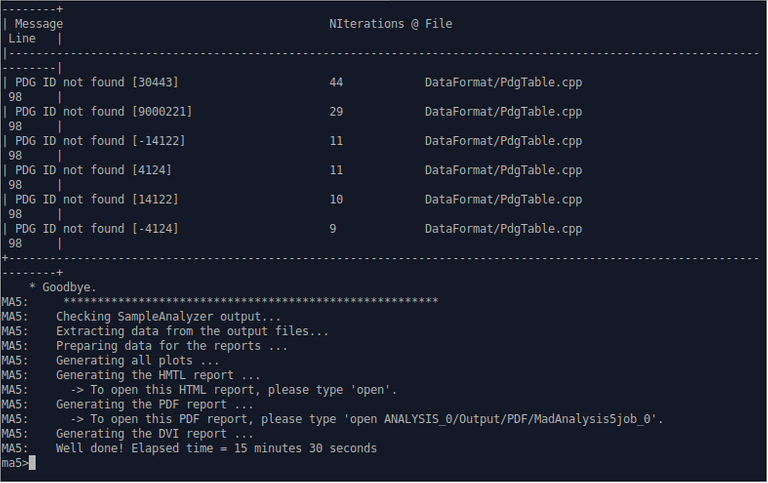This screenshot has height=483, width=768.
Task: Click the NIterations column header
Action: click(x=366, y=24)
